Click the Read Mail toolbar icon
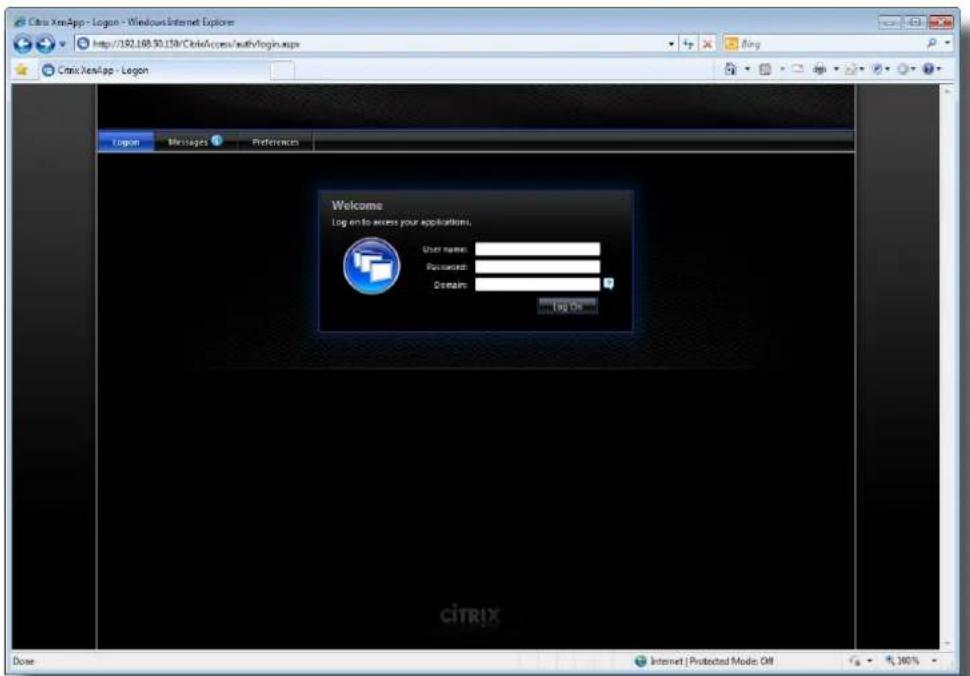This screenshot has height=676, width=970. tap(798, 69)
